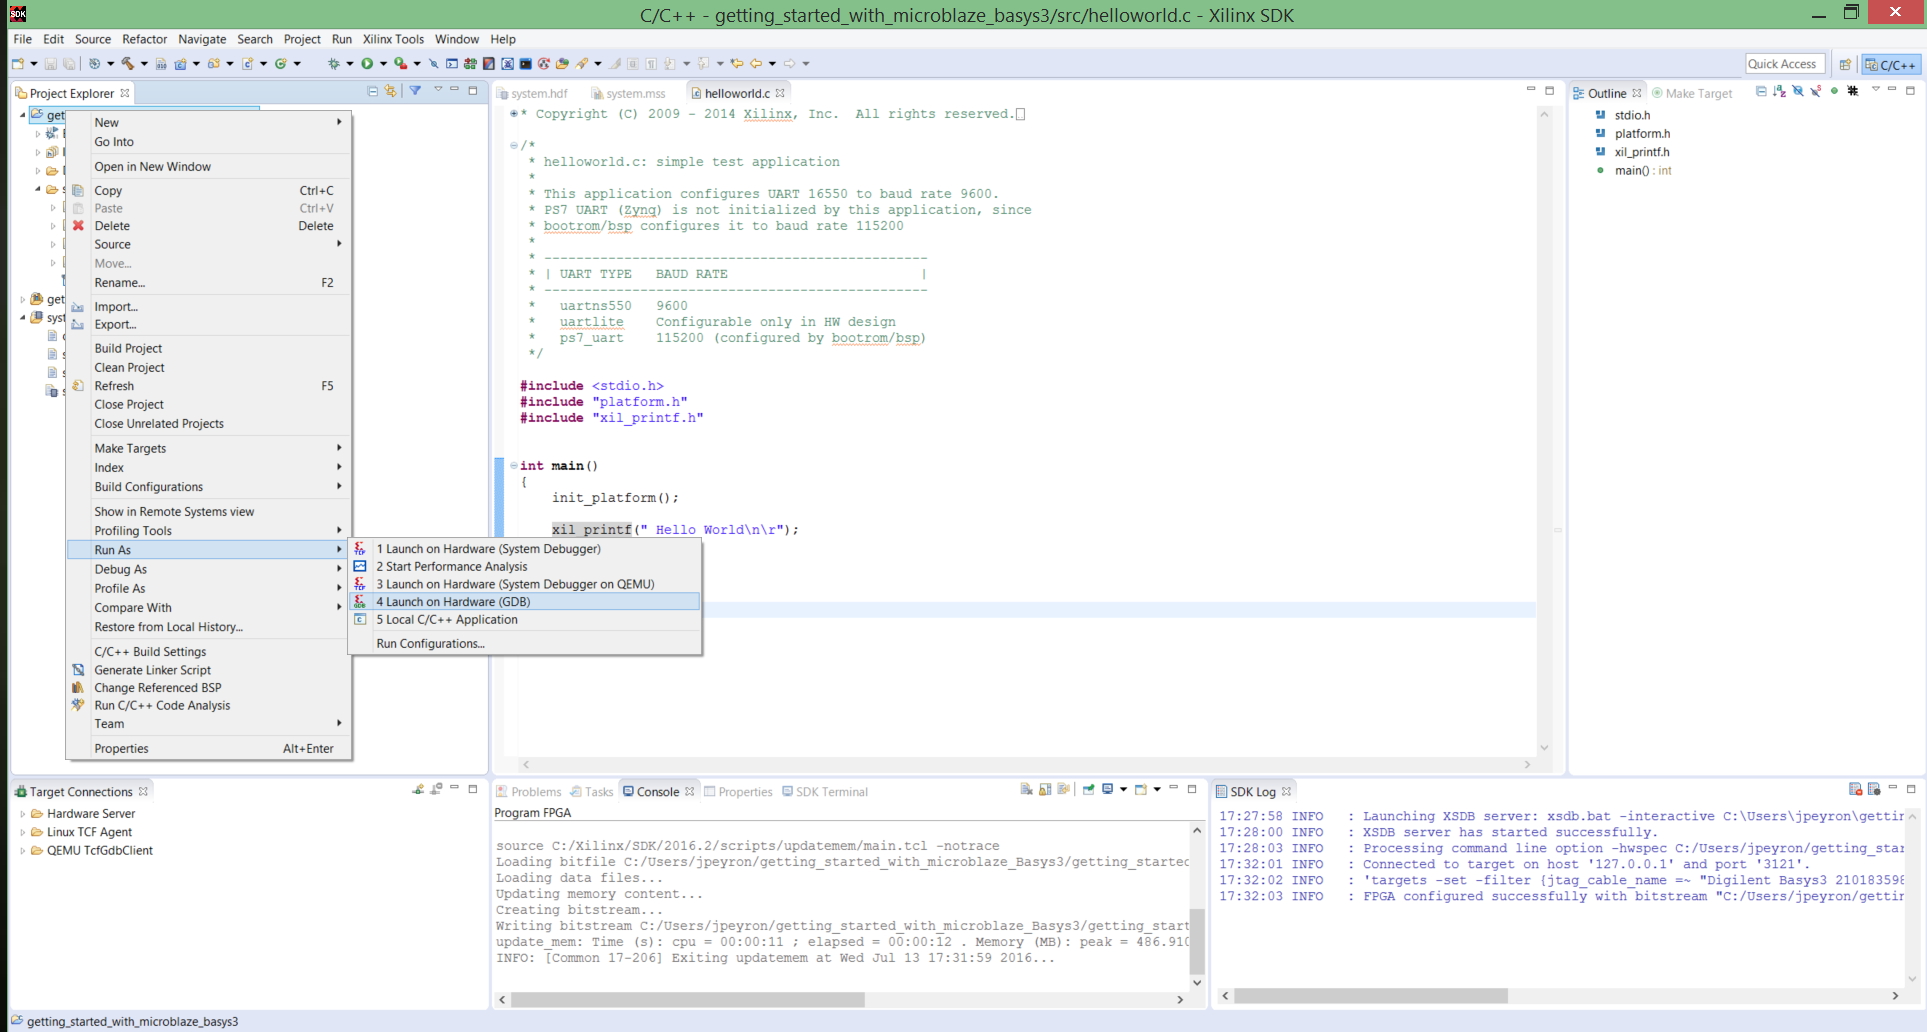Click the Console horizontal scrollbar thumb
The image size is (1927, 1032).
click(688, 999)
